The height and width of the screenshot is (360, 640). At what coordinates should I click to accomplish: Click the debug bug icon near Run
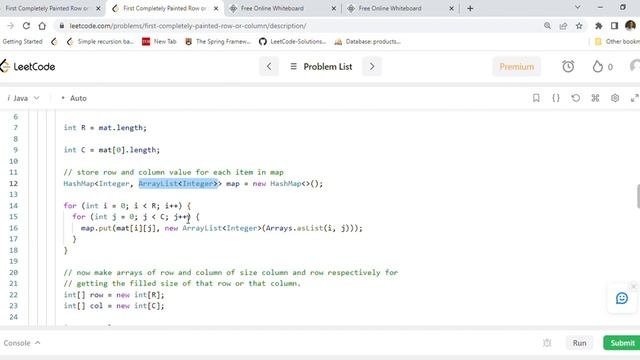coord(547,343)
